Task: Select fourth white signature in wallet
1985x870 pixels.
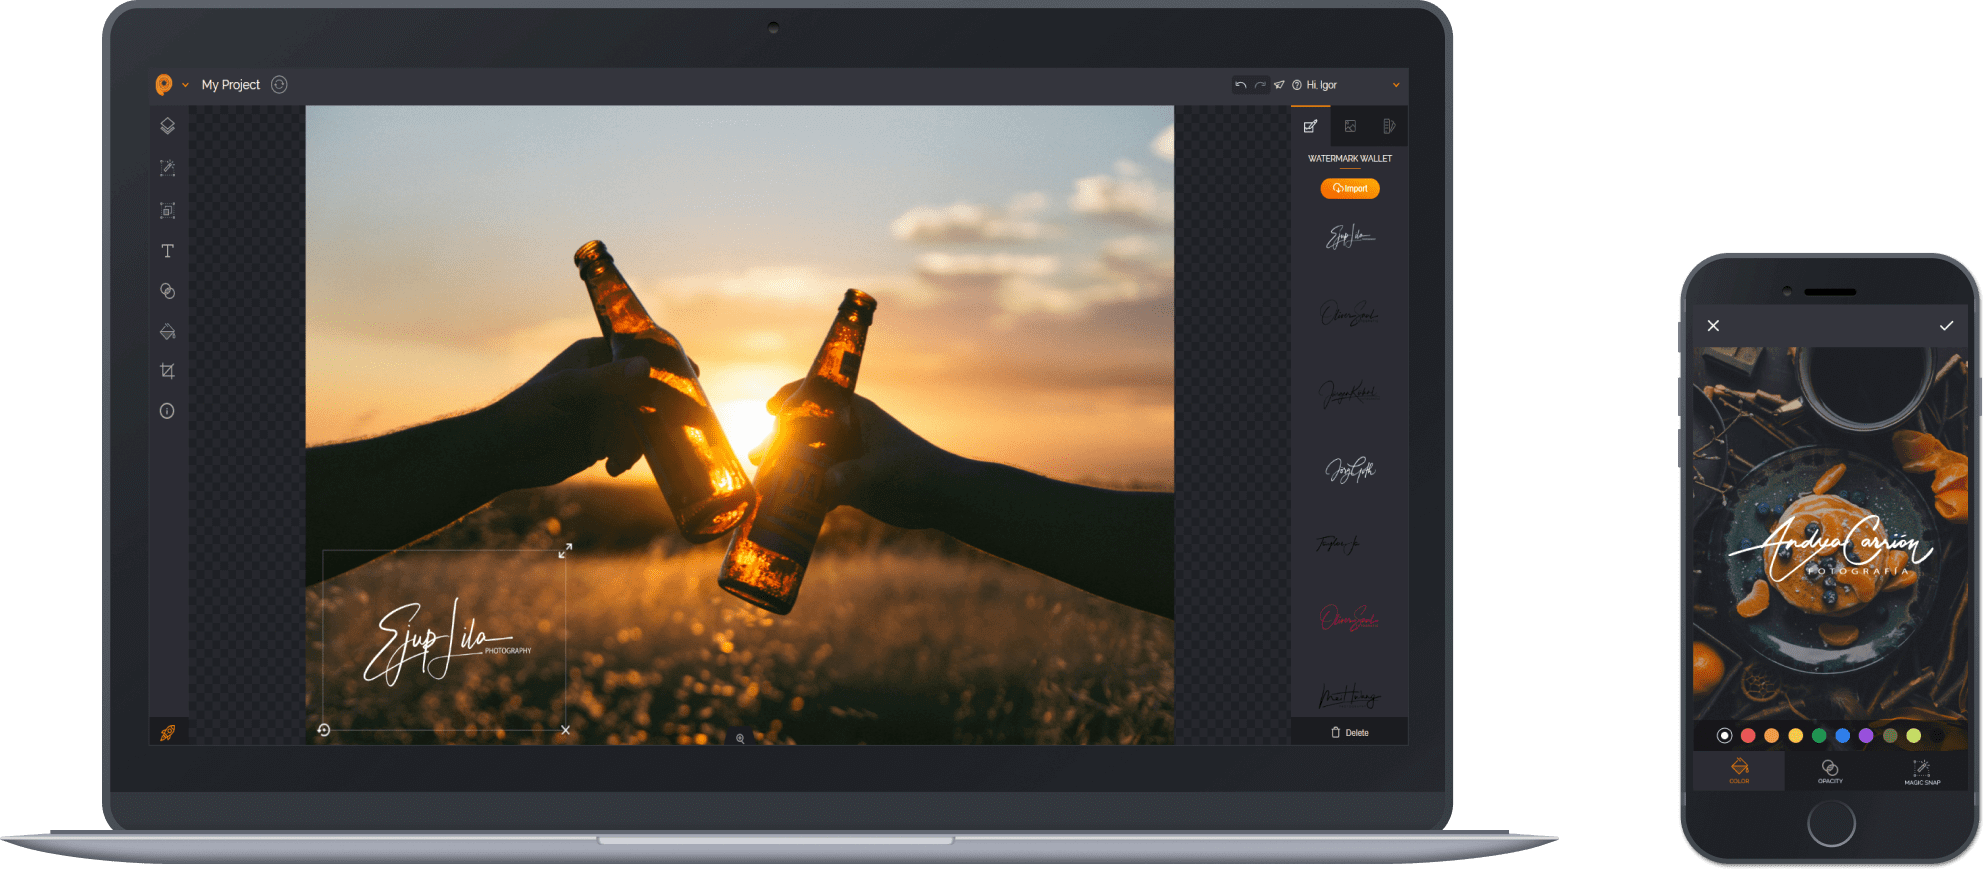Action: pyautogui.click(x=1350, y=469)
